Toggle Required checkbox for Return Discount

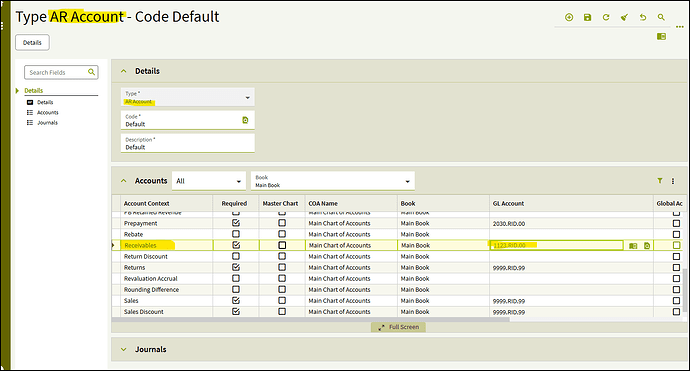click(x=236, y=256)
